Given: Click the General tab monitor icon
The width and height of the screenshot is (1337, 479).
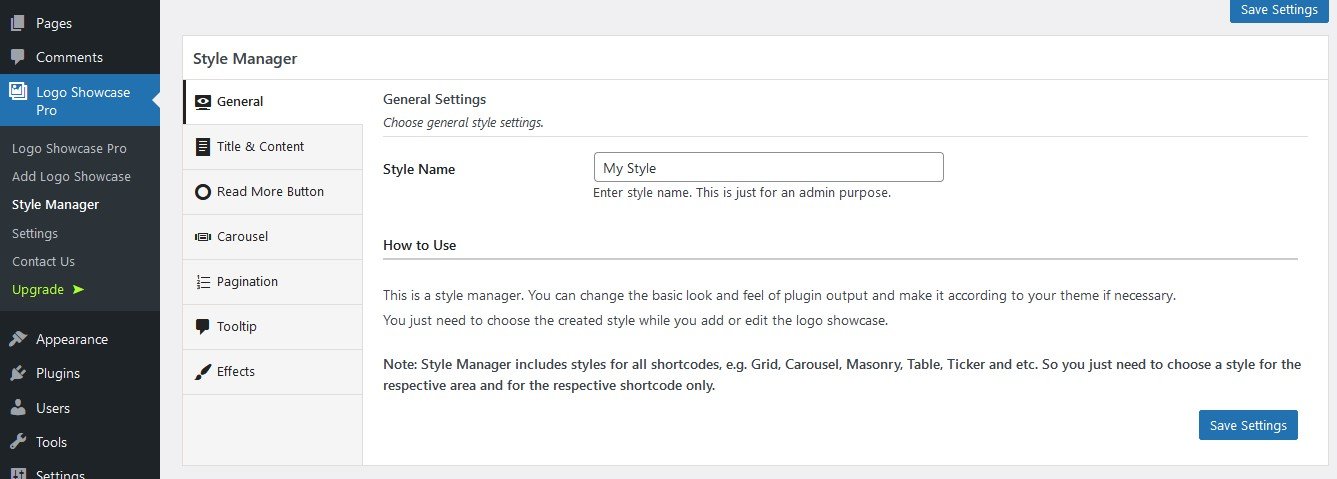Looking at the screenshot, I should tap(203, 101).
